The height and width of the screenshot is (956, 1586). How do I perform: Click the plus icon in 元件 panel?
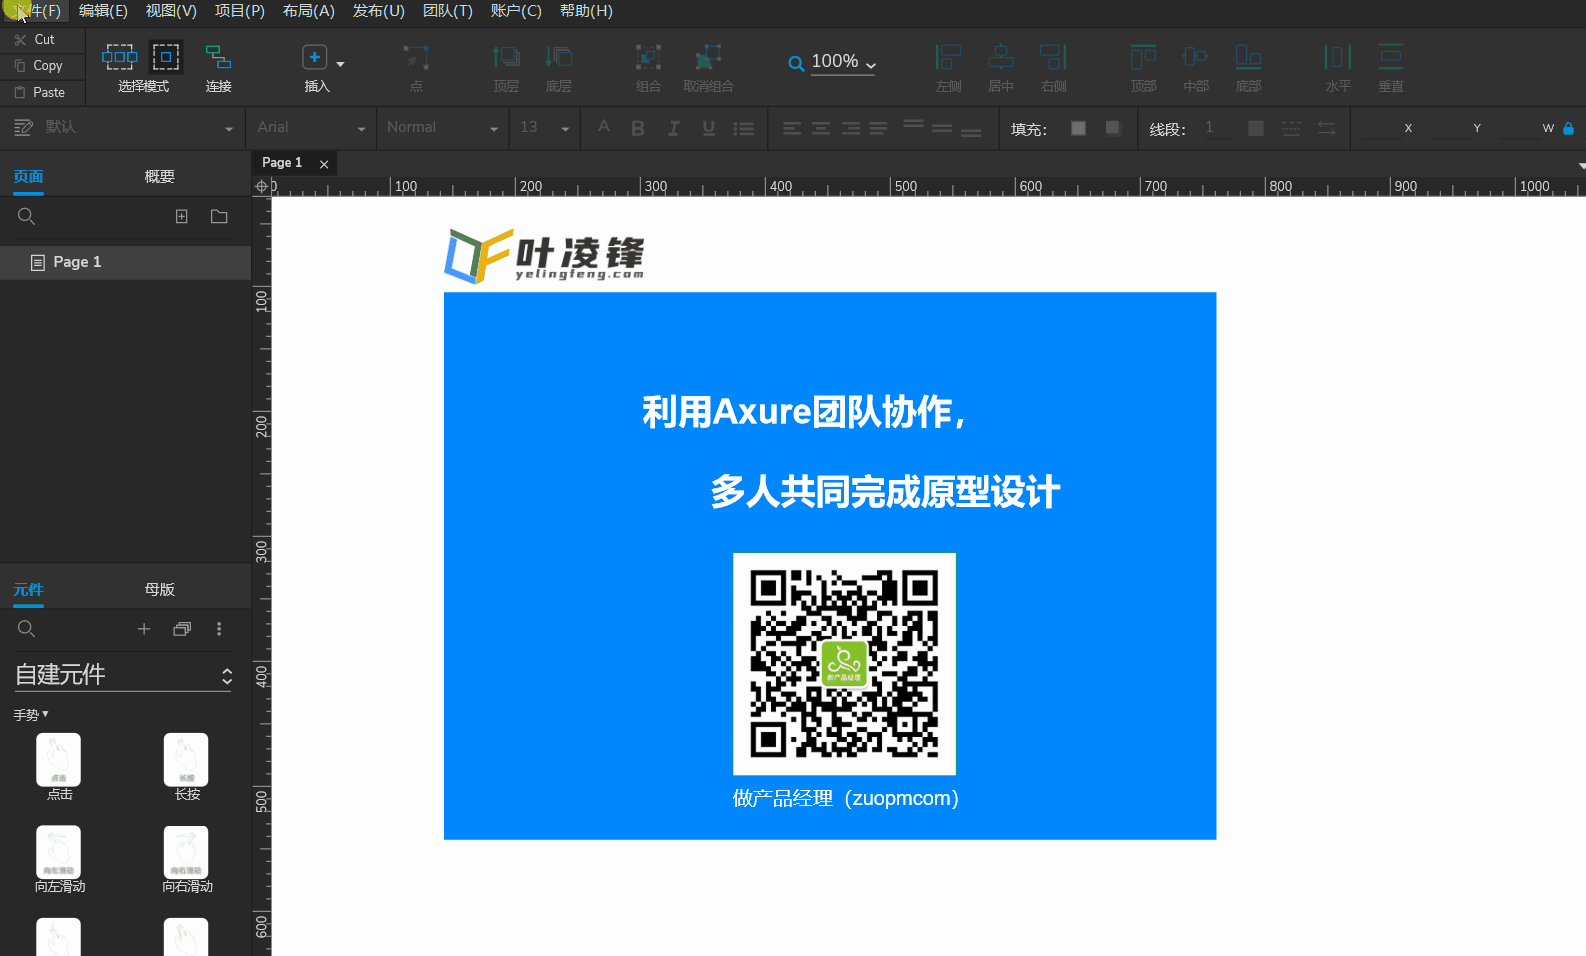pyautogui.click(x=144, y=628)
